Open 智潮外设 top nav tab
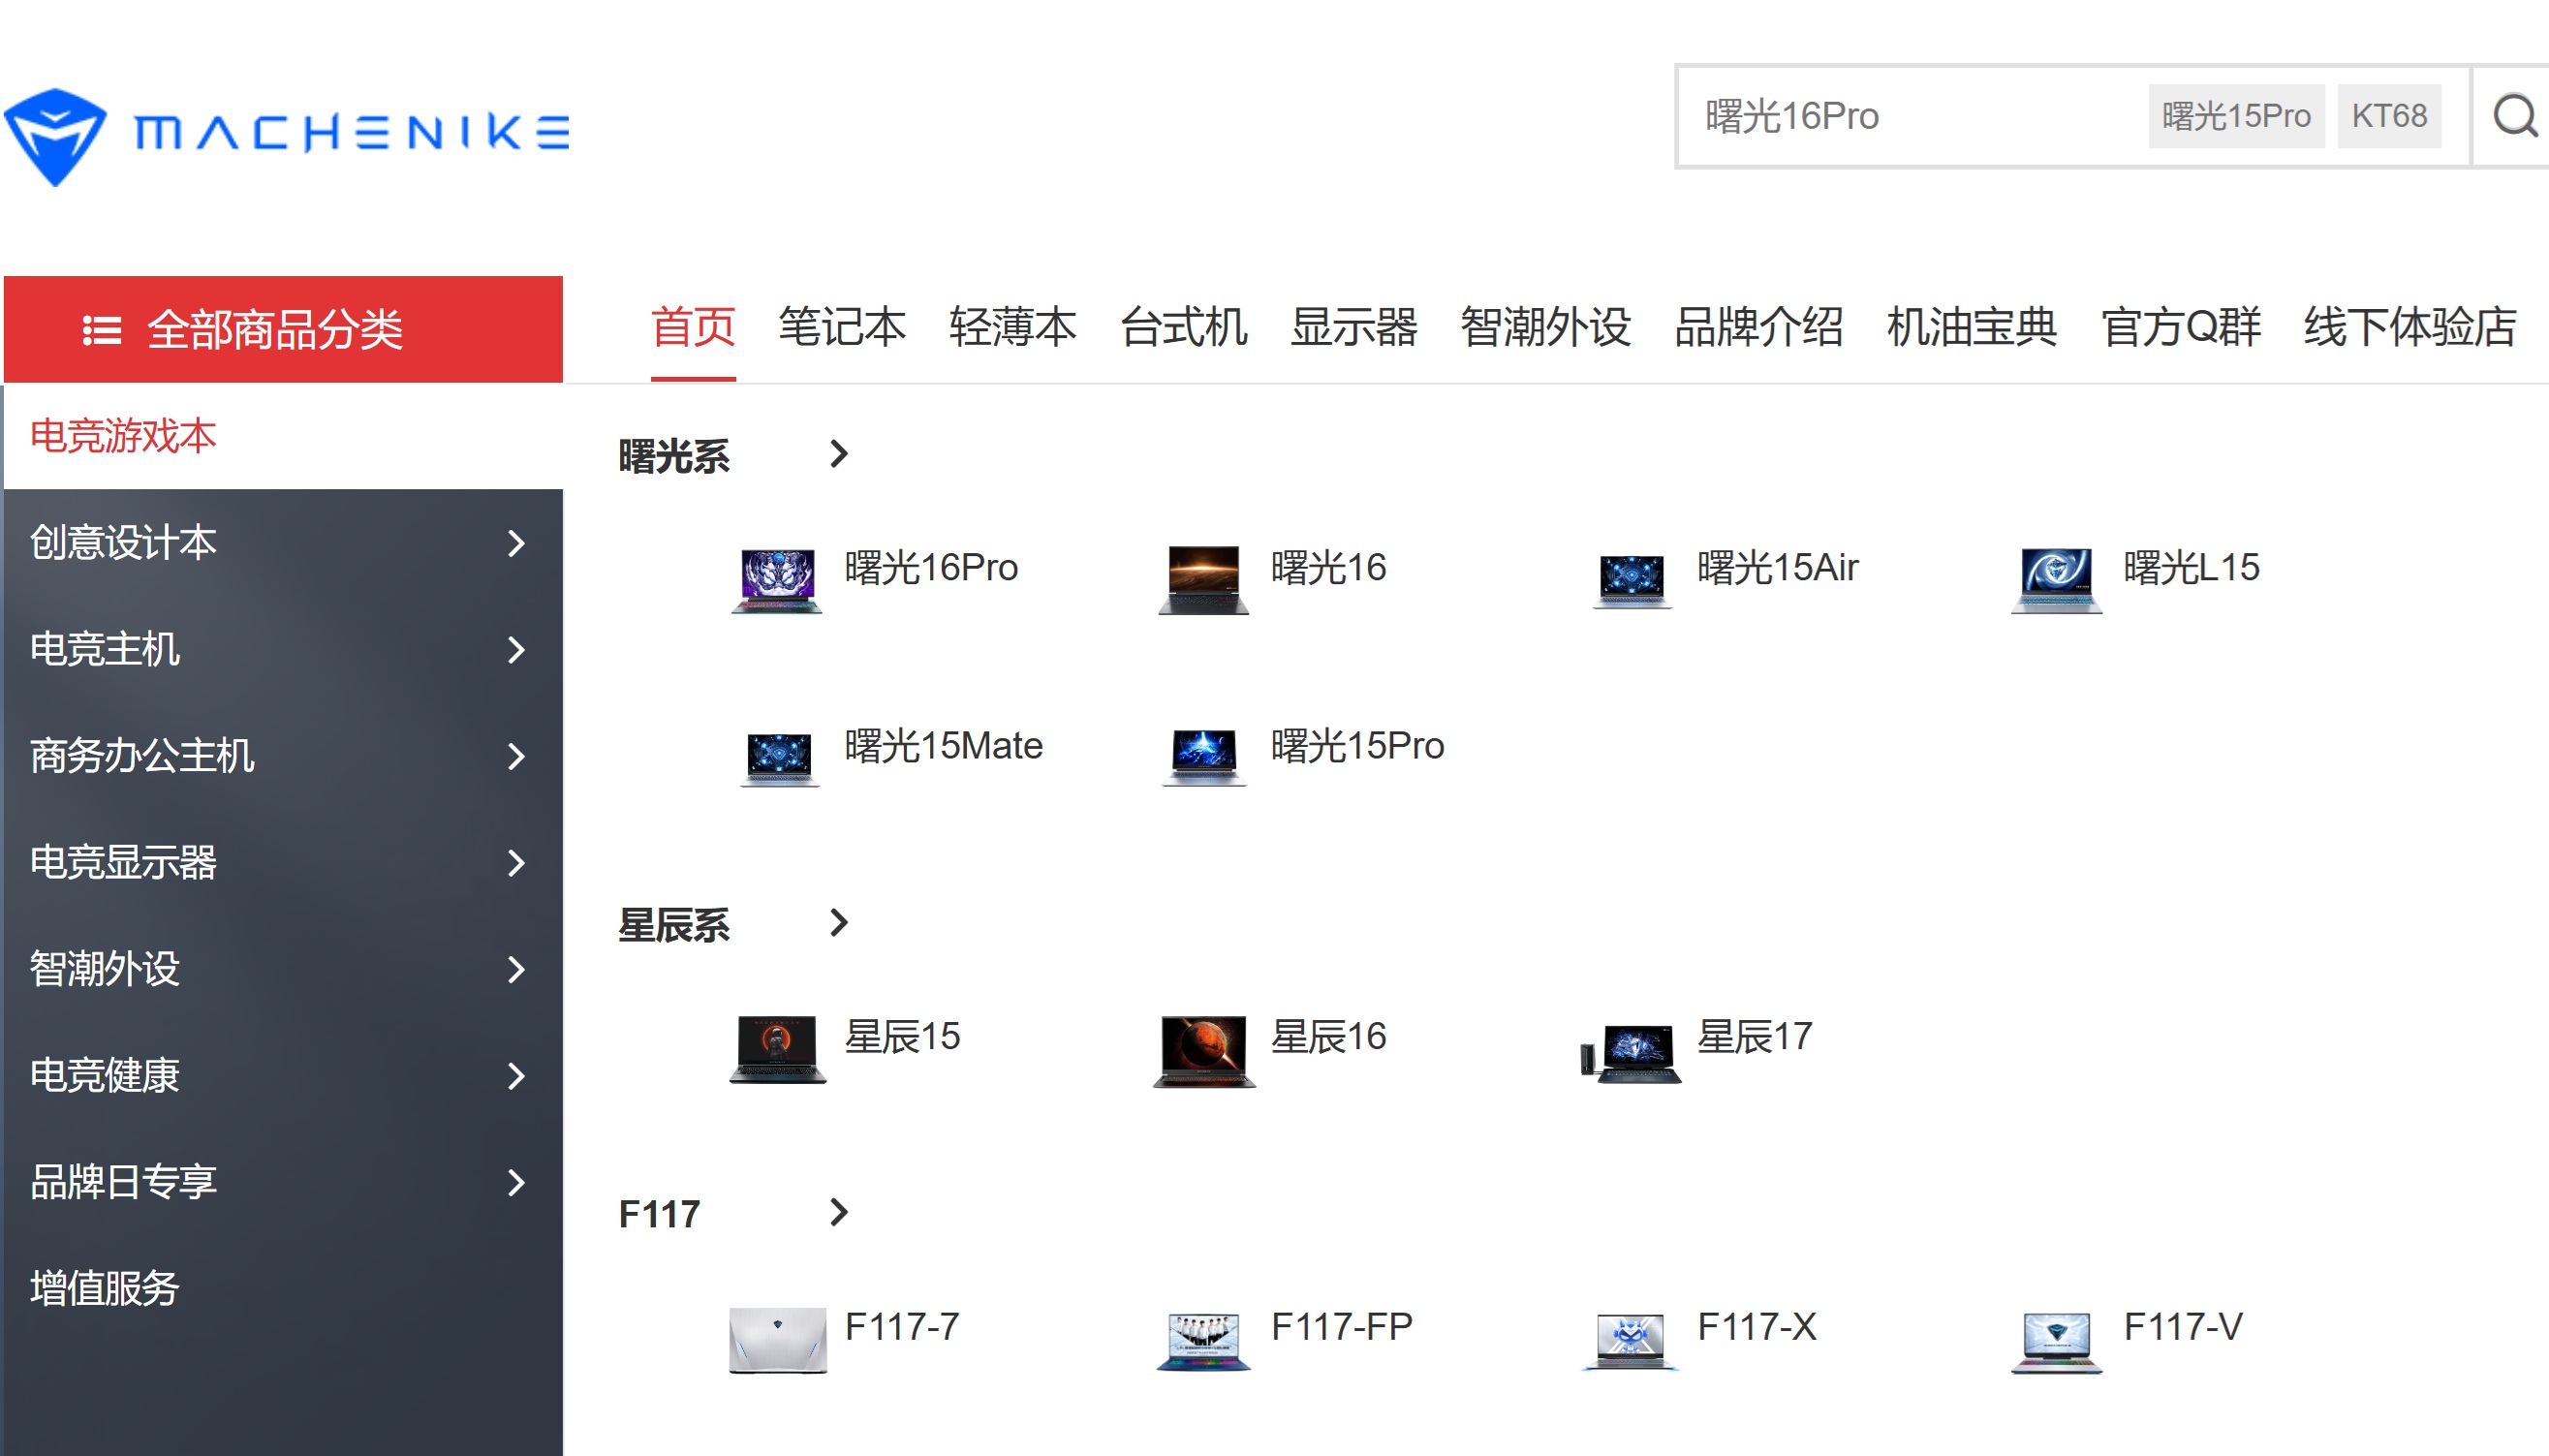This screenshot has width=2549, height=1456. click(x=1546, y=328)
